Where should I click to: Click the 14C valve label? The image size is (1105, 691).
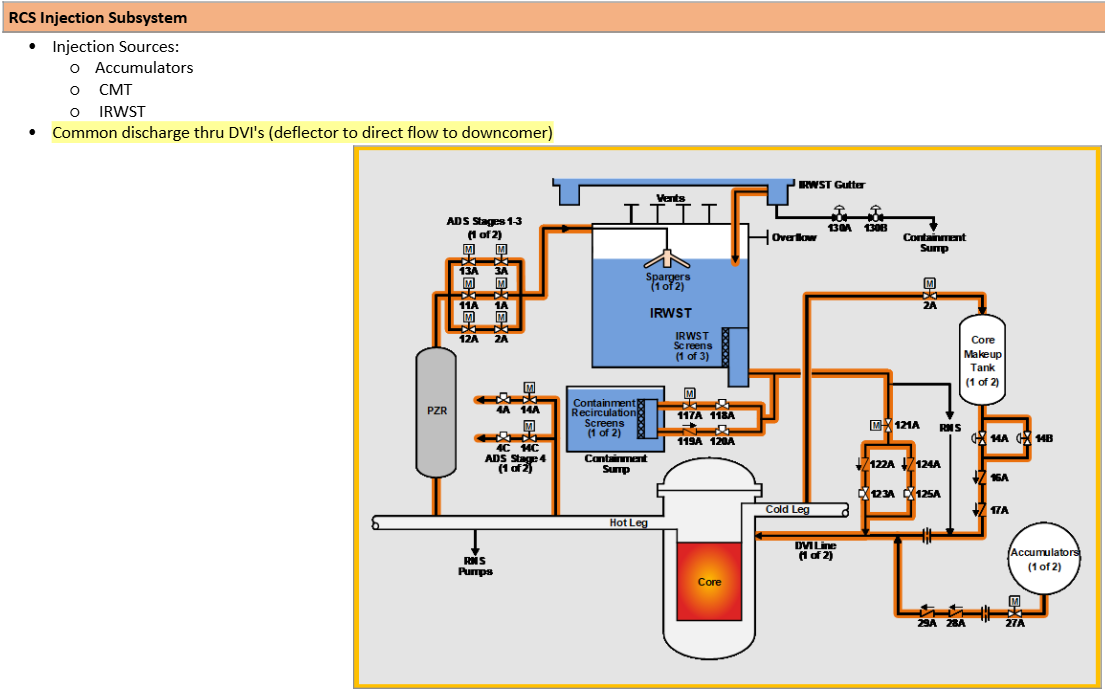530,447
